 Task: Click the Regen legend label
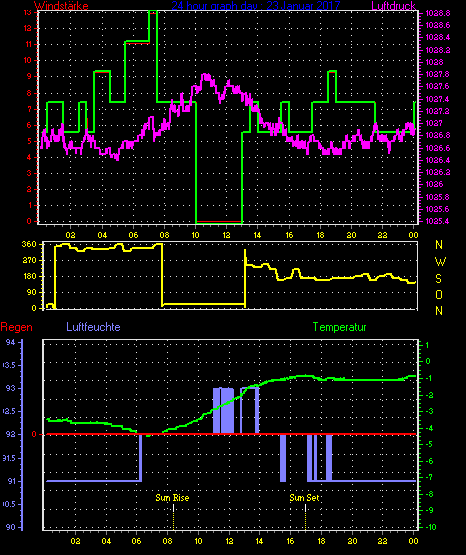tap(16, 327)
